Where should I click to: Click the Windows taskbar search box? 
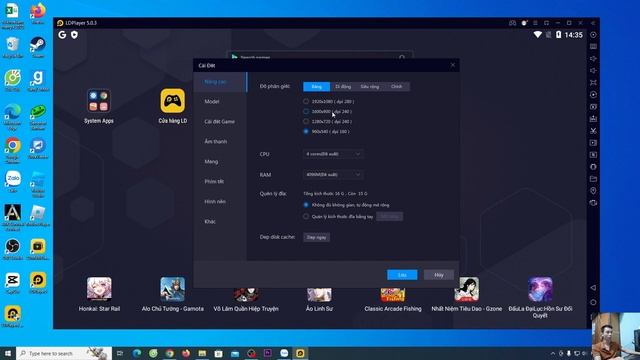[x=64, y=353]
